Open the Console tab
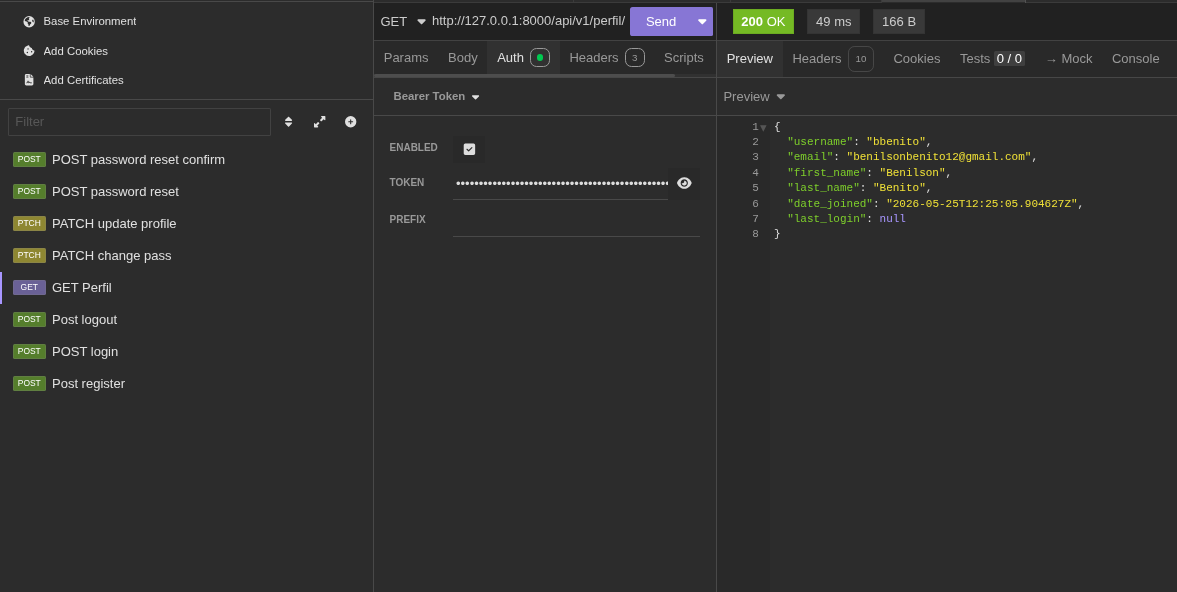The height and width of the screenshot is (592, 1177). tap(1136, 59)
